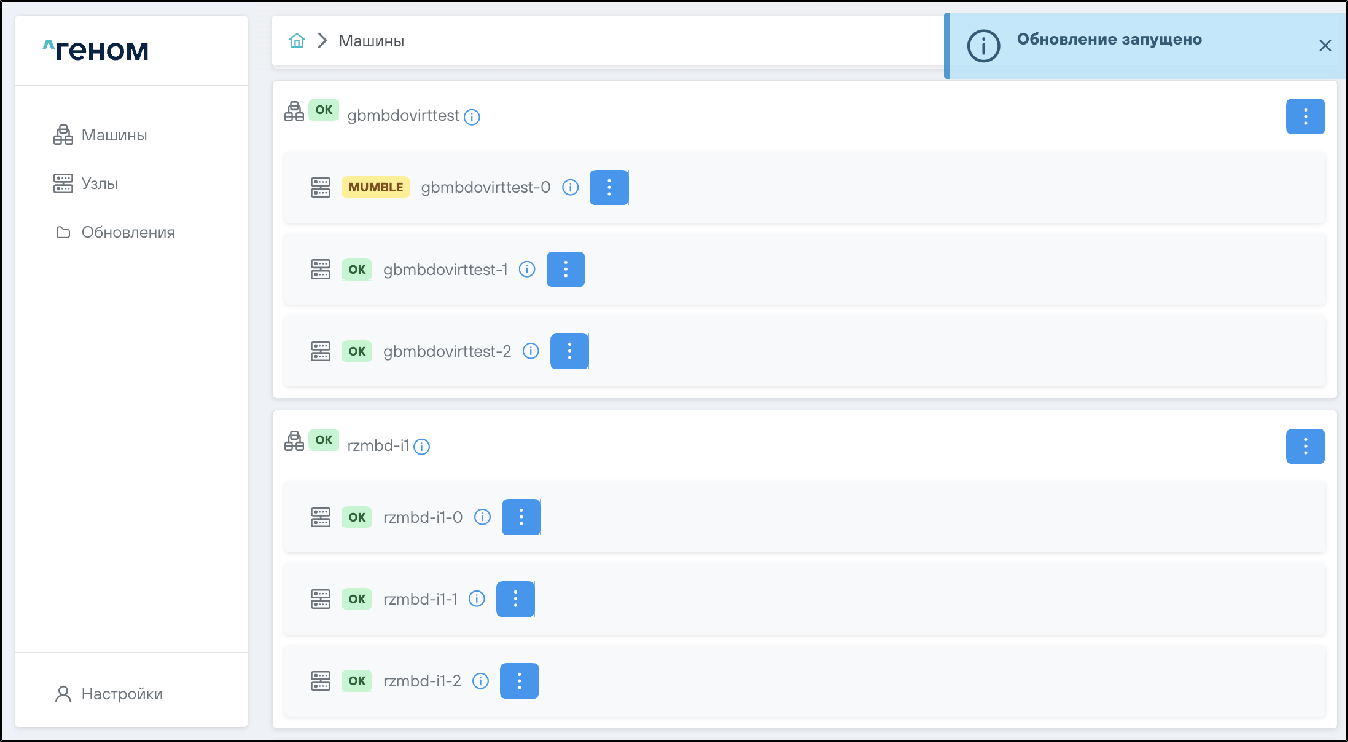Screen dimensions: 1348x742
Task: Show info for rzmbd-i1-0 node
Action: (482, 517)
